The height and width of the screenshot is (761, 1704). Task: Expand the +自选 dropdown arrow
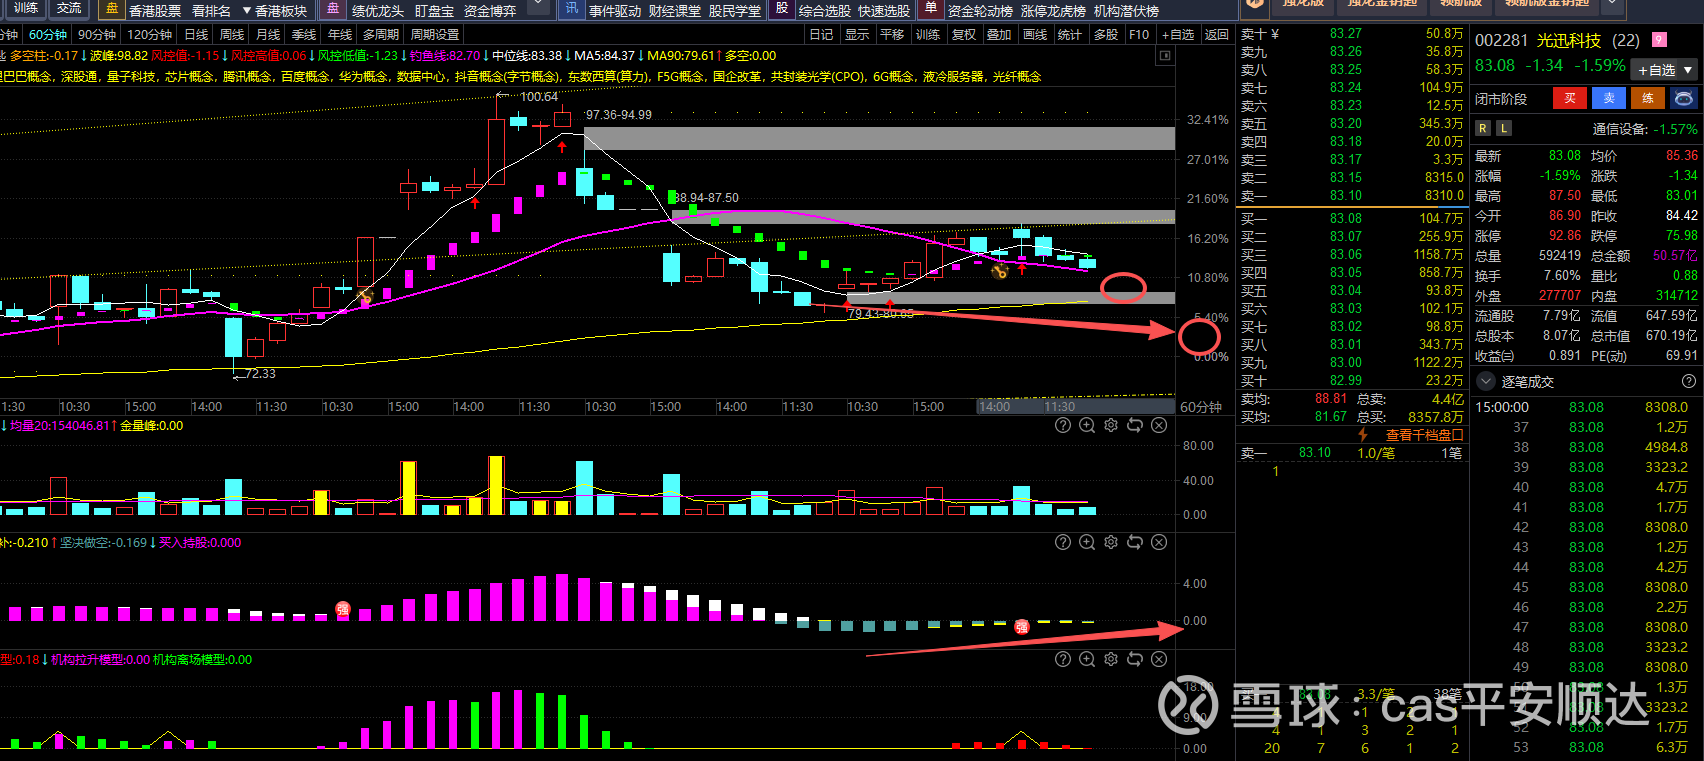(x=1689, y=70)
